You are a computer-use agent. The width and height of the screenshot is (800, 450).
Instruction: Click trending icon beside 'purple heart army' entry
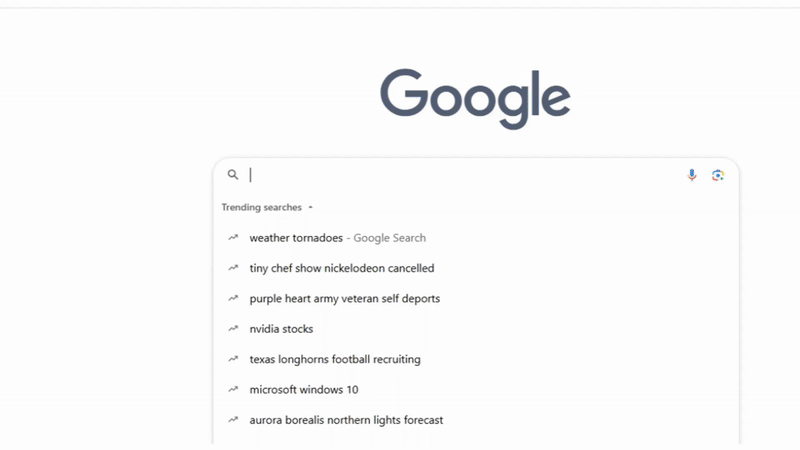tap(233, 299)
